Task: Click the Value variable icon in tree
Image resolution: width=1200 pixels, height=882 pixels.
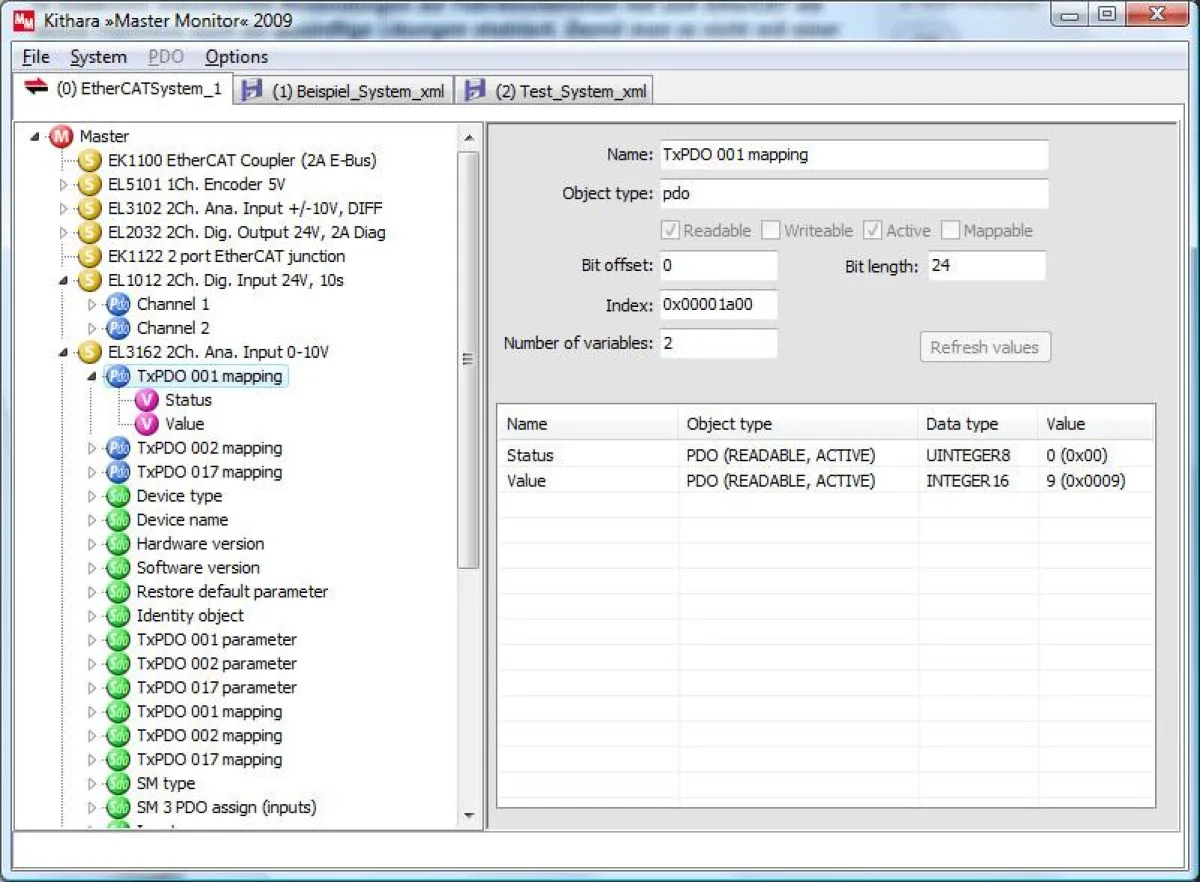Action: point(147,424)
